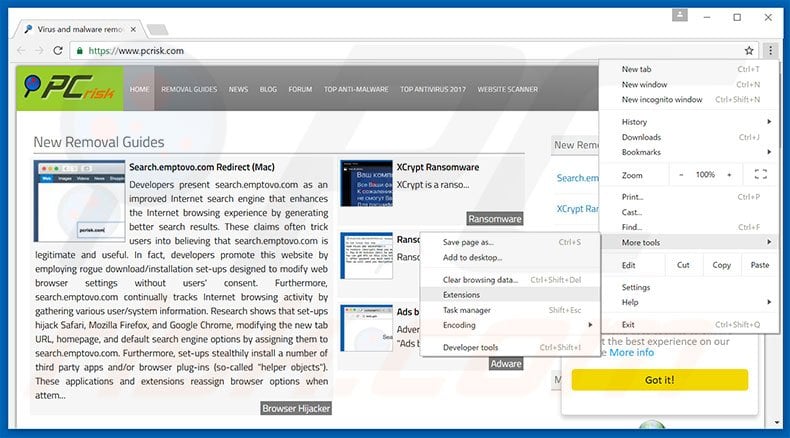This screenshot has height=438, width=790.
Task: Click the Ransomware category tag
Action: coord(495,219)
